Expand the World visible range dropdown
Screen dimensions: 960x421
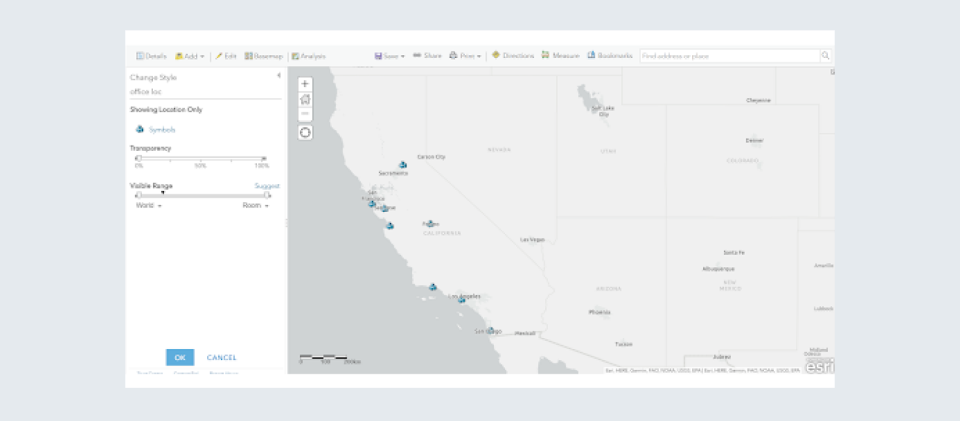(x=149, y=205)
